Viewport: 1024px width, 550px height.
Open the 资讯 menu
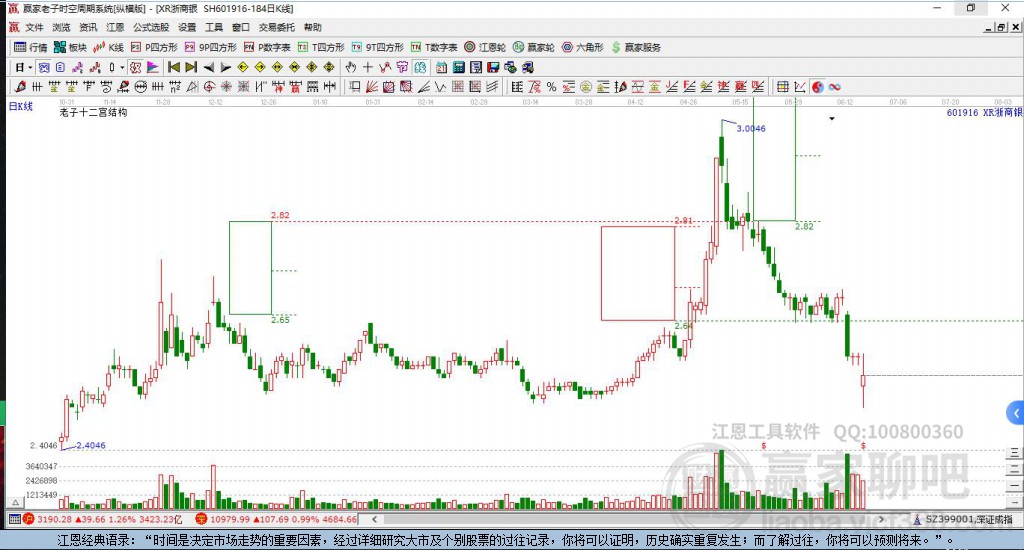pyautogui.click(x=88, y=27)
